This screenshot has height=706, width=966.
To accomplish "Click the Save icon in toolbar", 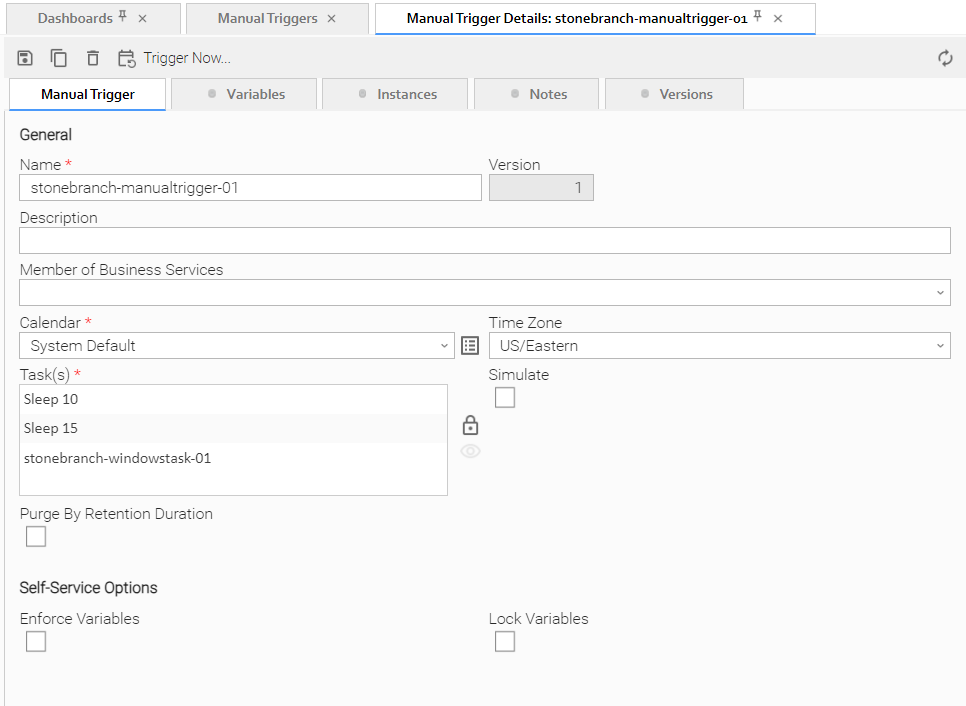I will (x=26, y=58).
